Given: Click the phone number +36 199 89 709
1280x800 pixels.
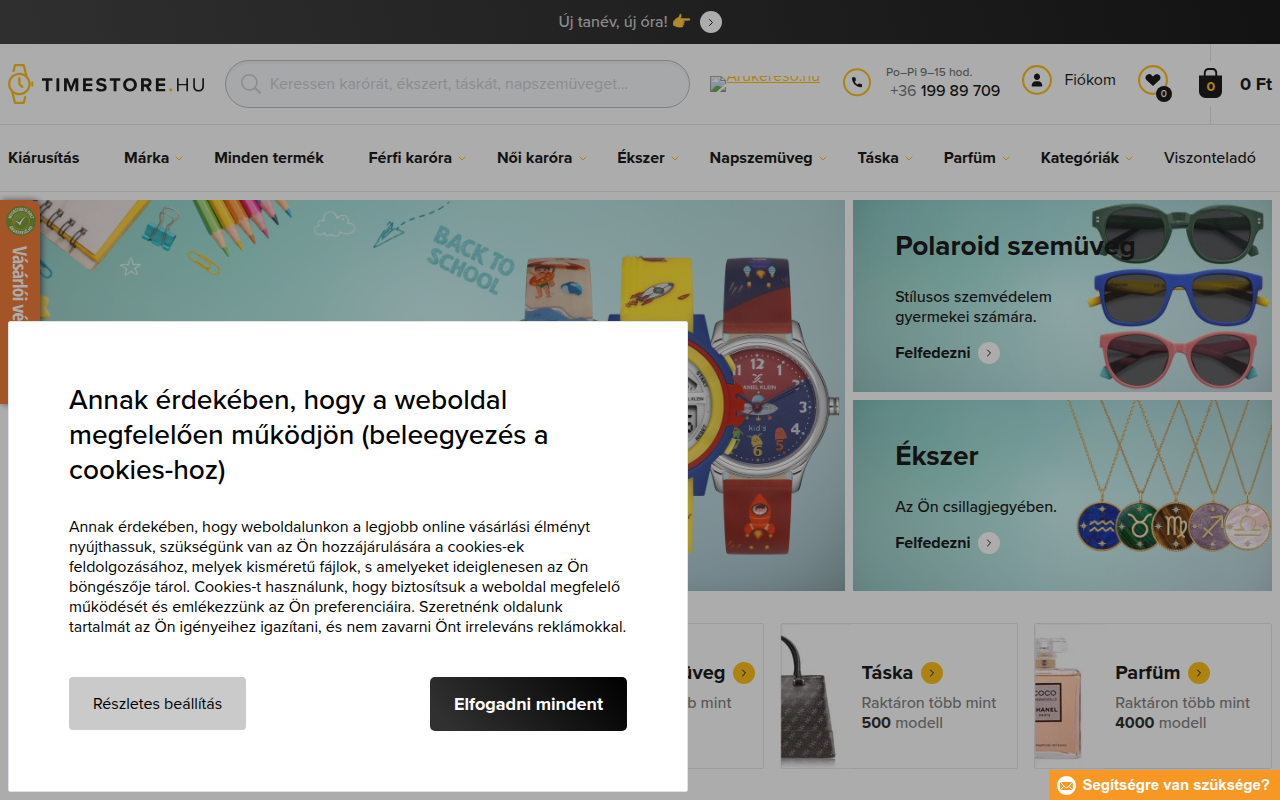Looking at the screenshot, I should [x=945, y=91].
